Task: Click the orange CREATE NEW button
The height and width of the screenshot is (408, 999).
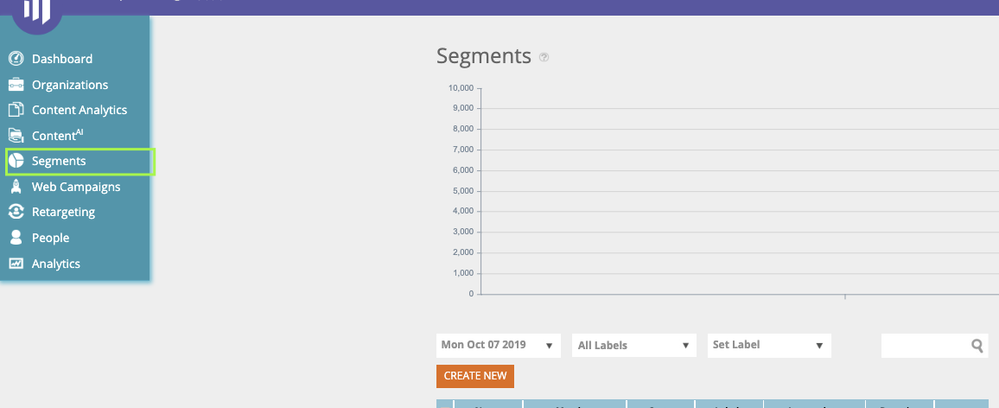Action: pyautogui.click(x=475, y=376)
